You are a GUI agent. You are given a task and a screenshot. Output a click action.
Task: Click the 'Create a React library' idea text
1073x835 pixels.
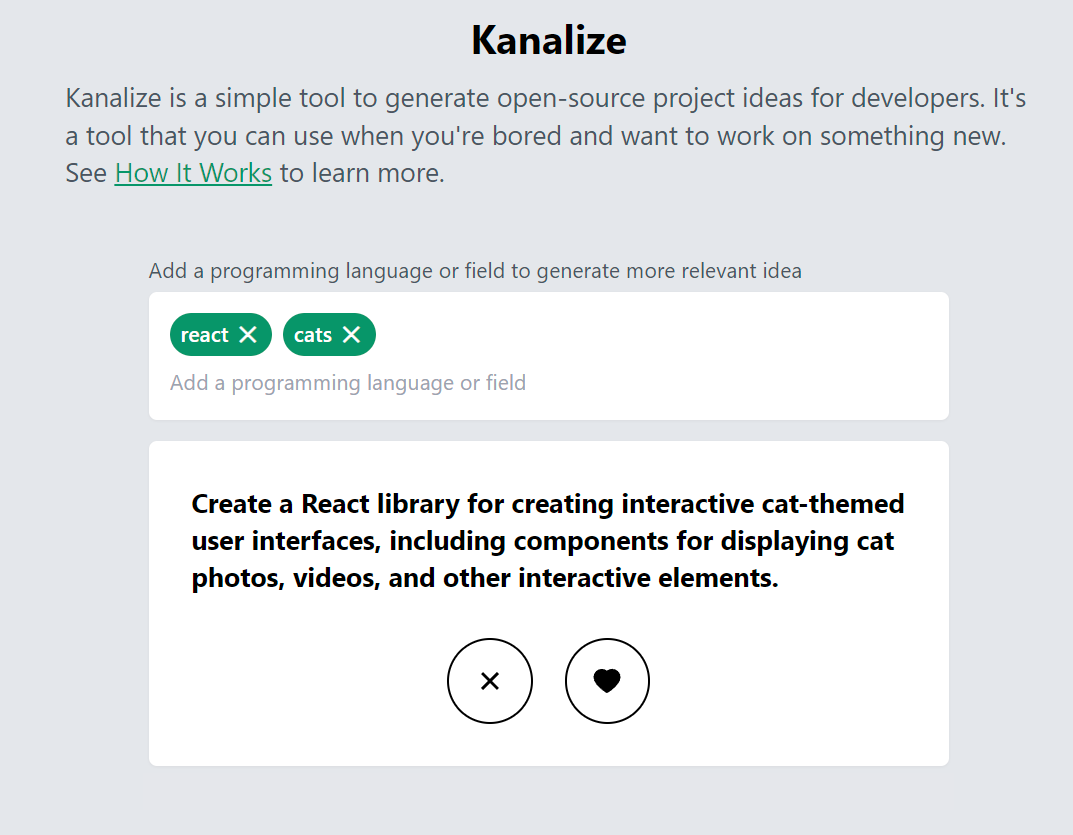547,541
